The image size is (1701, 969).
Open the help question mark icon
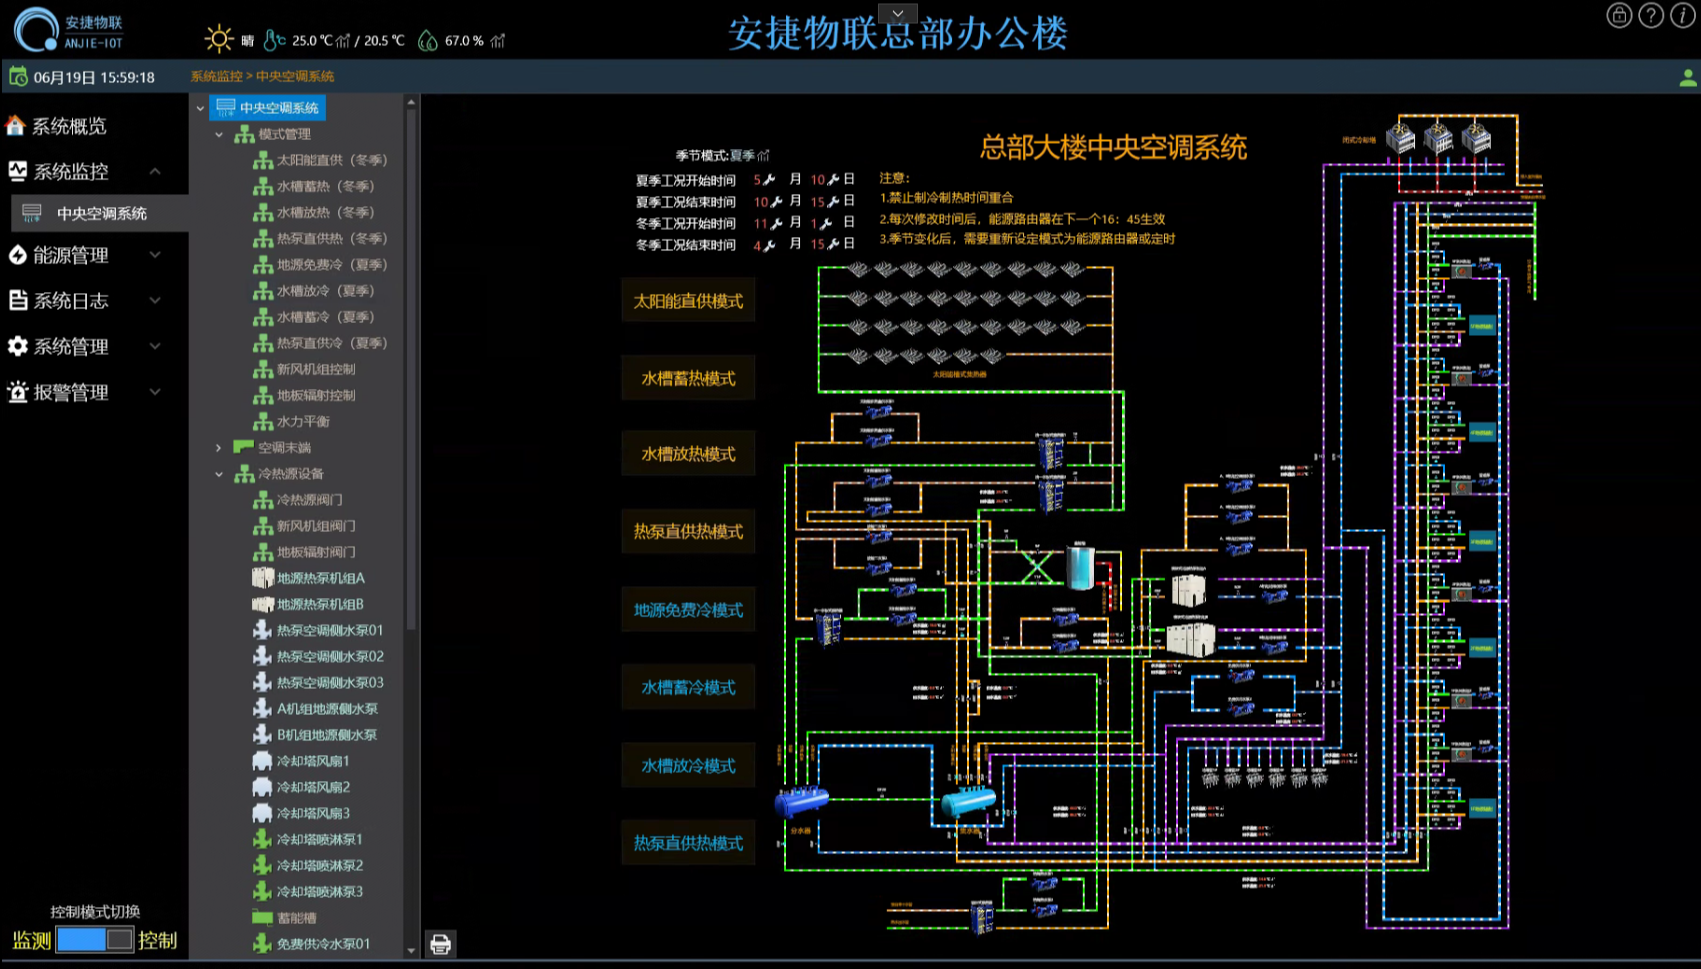1651,15
